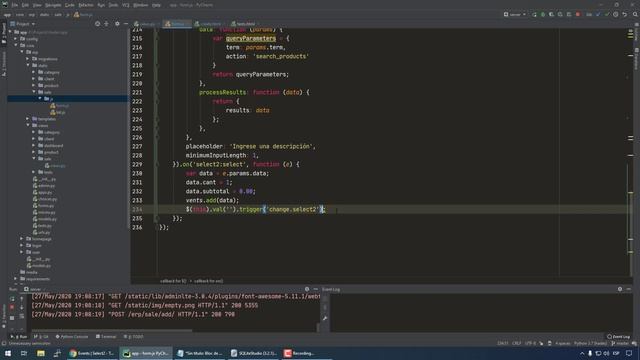640x360 pixels.
Task: Select forms.py in project tree
Action: tap(43, 206)
